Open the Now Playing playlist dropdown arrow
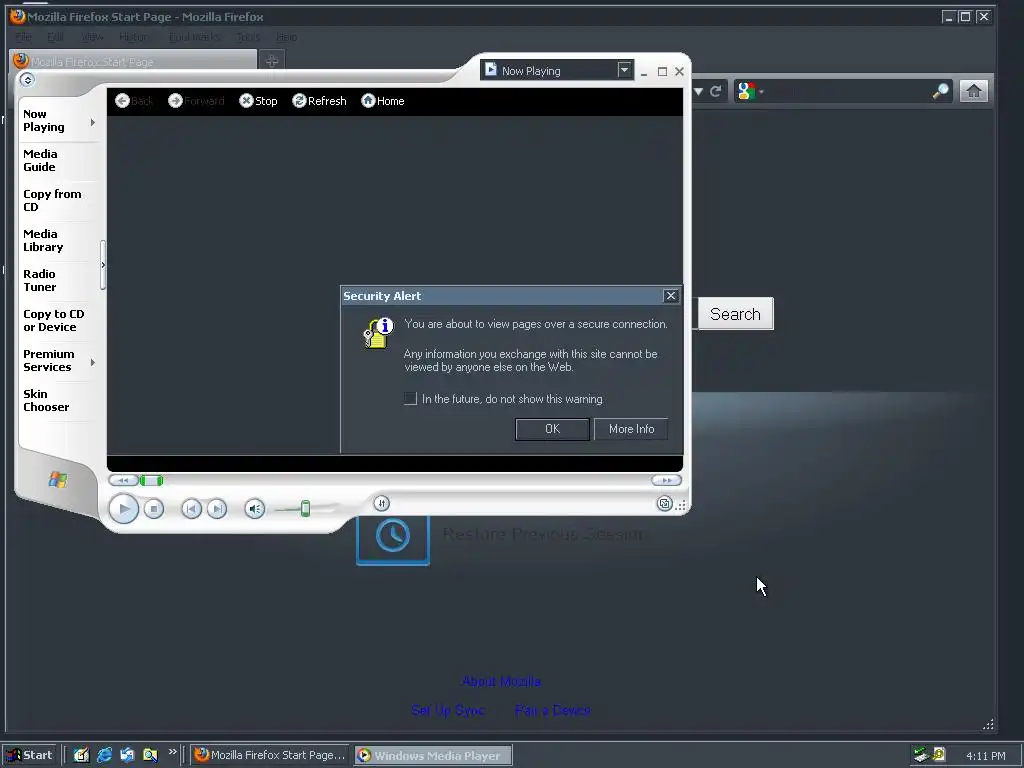The height and width of the screenshot is (768, 1024). point(624,69)
